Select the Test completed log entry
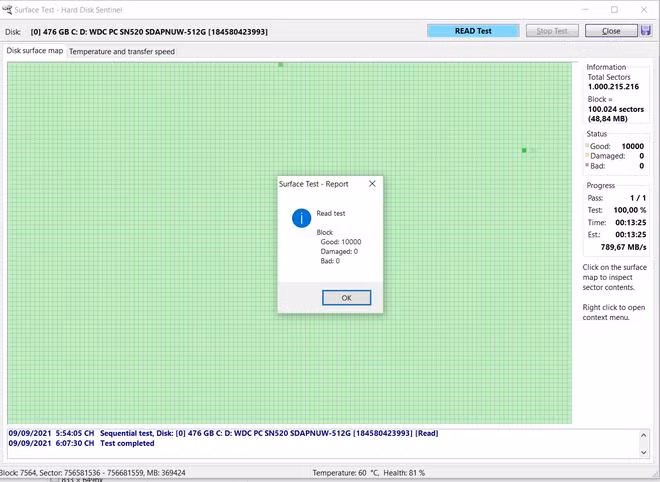Viewport: 660px width, 482px height. 126,443
